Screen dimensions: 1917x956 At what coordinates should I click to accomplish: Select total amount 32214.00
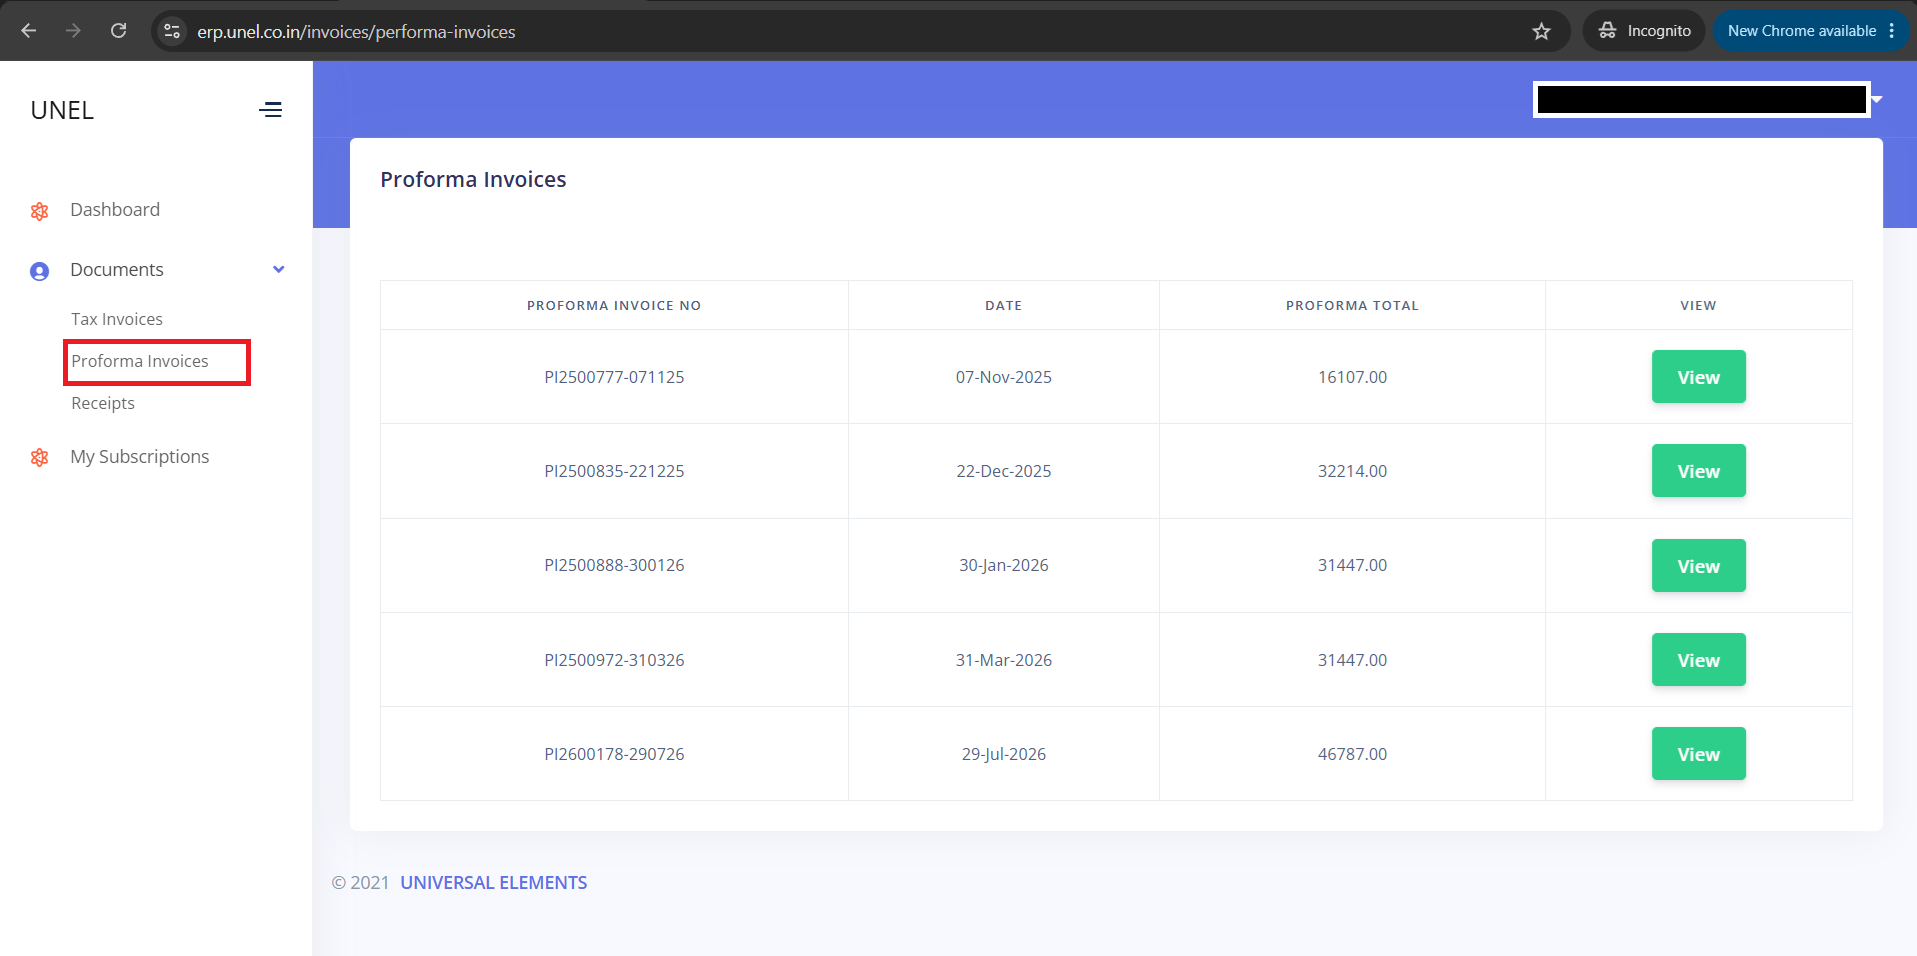pyautogui.click(x=1352, y=471)
